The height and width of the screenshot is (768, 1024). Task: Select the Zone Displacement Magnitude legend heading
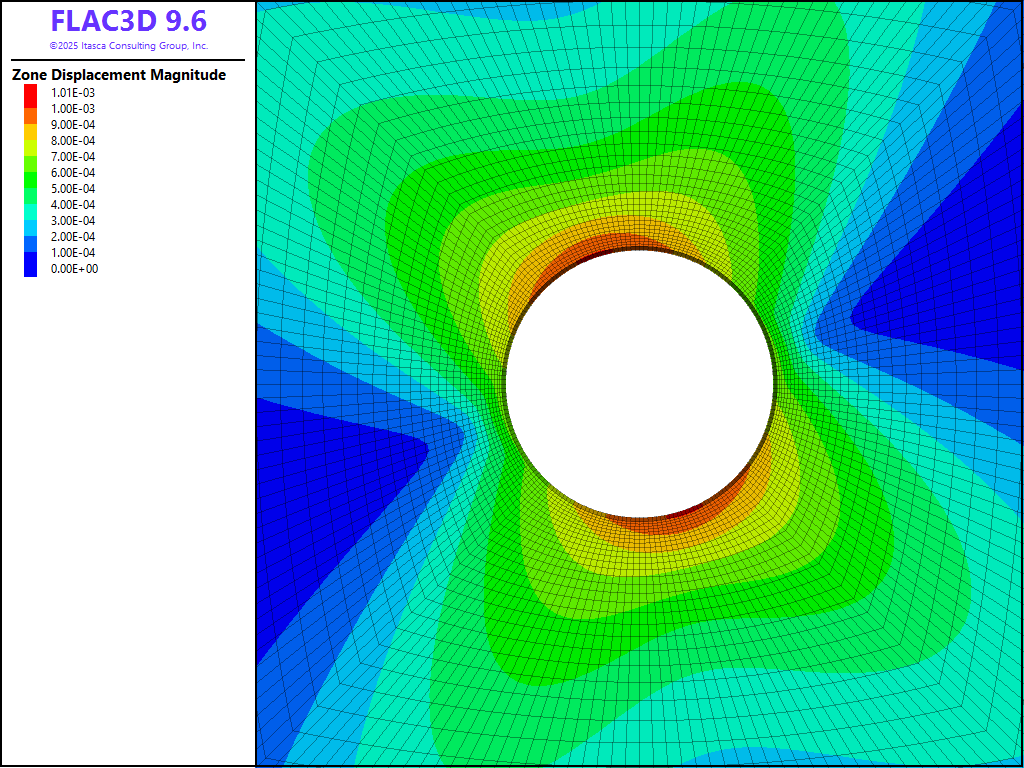[x=119, y=75]
